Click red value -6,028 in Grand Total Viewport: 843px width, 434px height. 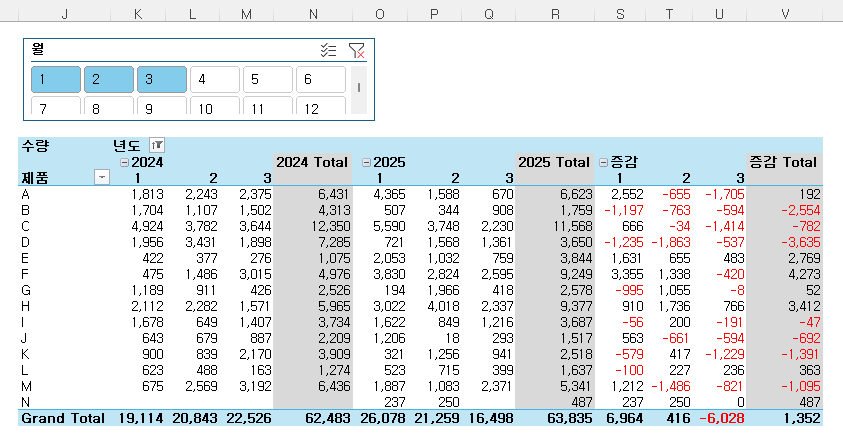[722, 418]
